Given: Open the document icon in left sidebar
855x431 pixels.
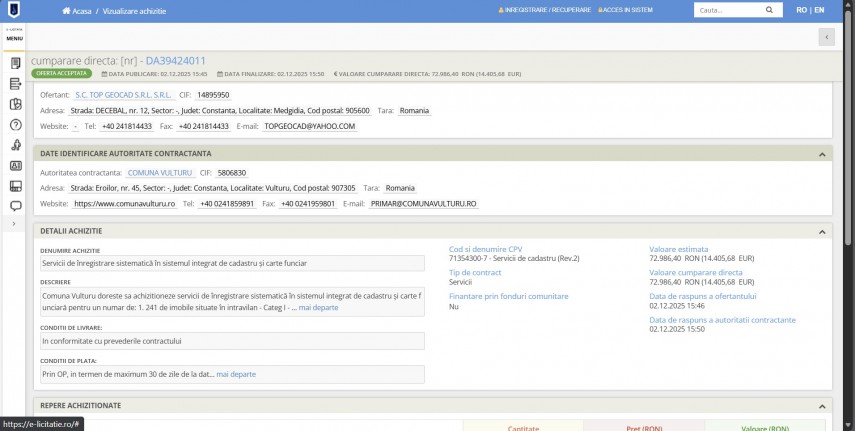Looking at the screenshot, I should (x=15, y=63).
